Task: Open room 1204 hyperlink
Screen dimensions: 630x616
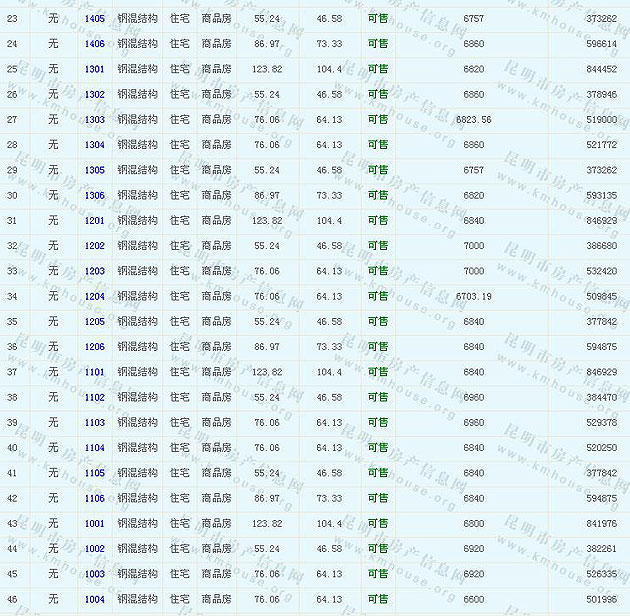Action: (x=94, y=297)
